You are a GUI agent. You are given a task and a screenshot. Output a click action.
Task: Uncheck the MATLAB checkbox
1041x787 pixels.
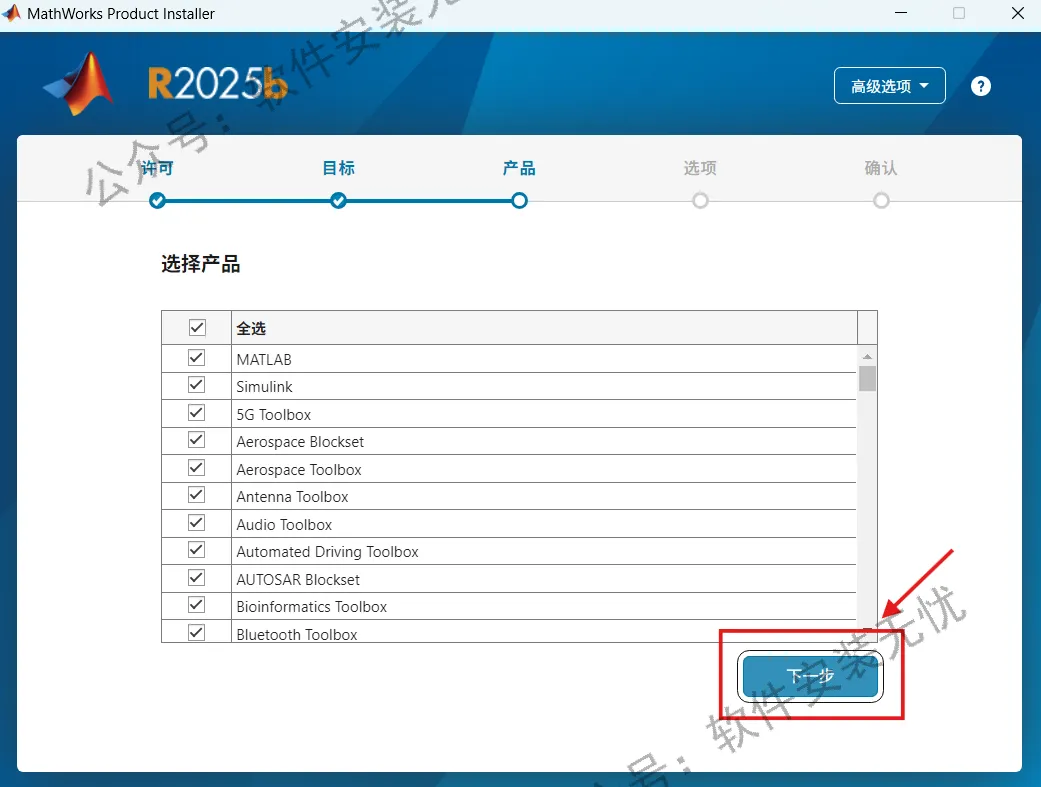[x=197, y=358]
